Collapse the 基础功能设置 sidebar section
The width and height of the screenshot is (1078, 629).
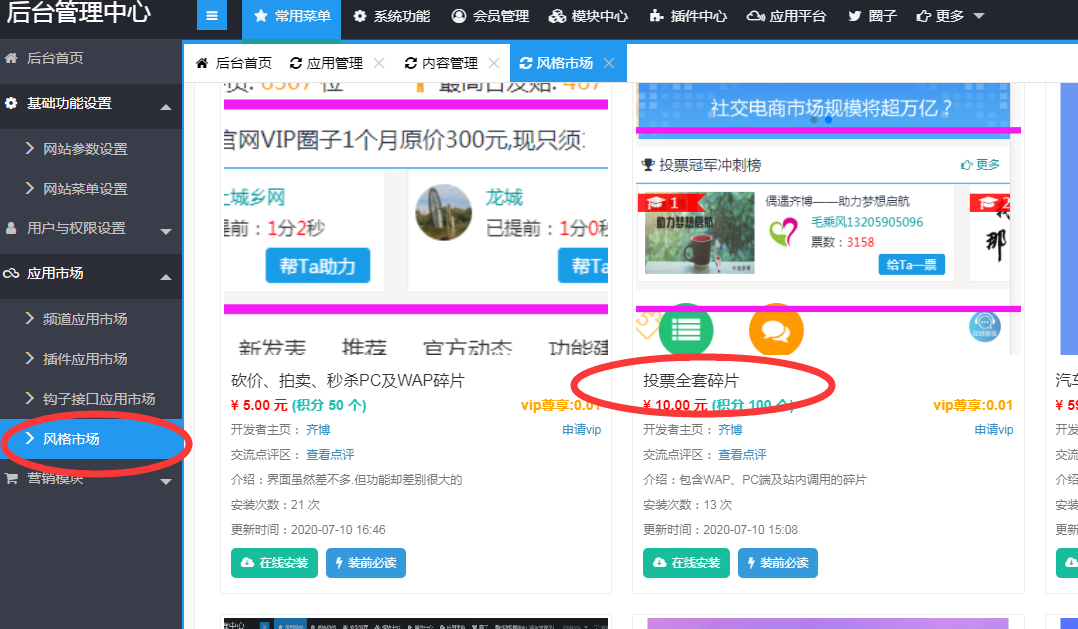[166, 105]
